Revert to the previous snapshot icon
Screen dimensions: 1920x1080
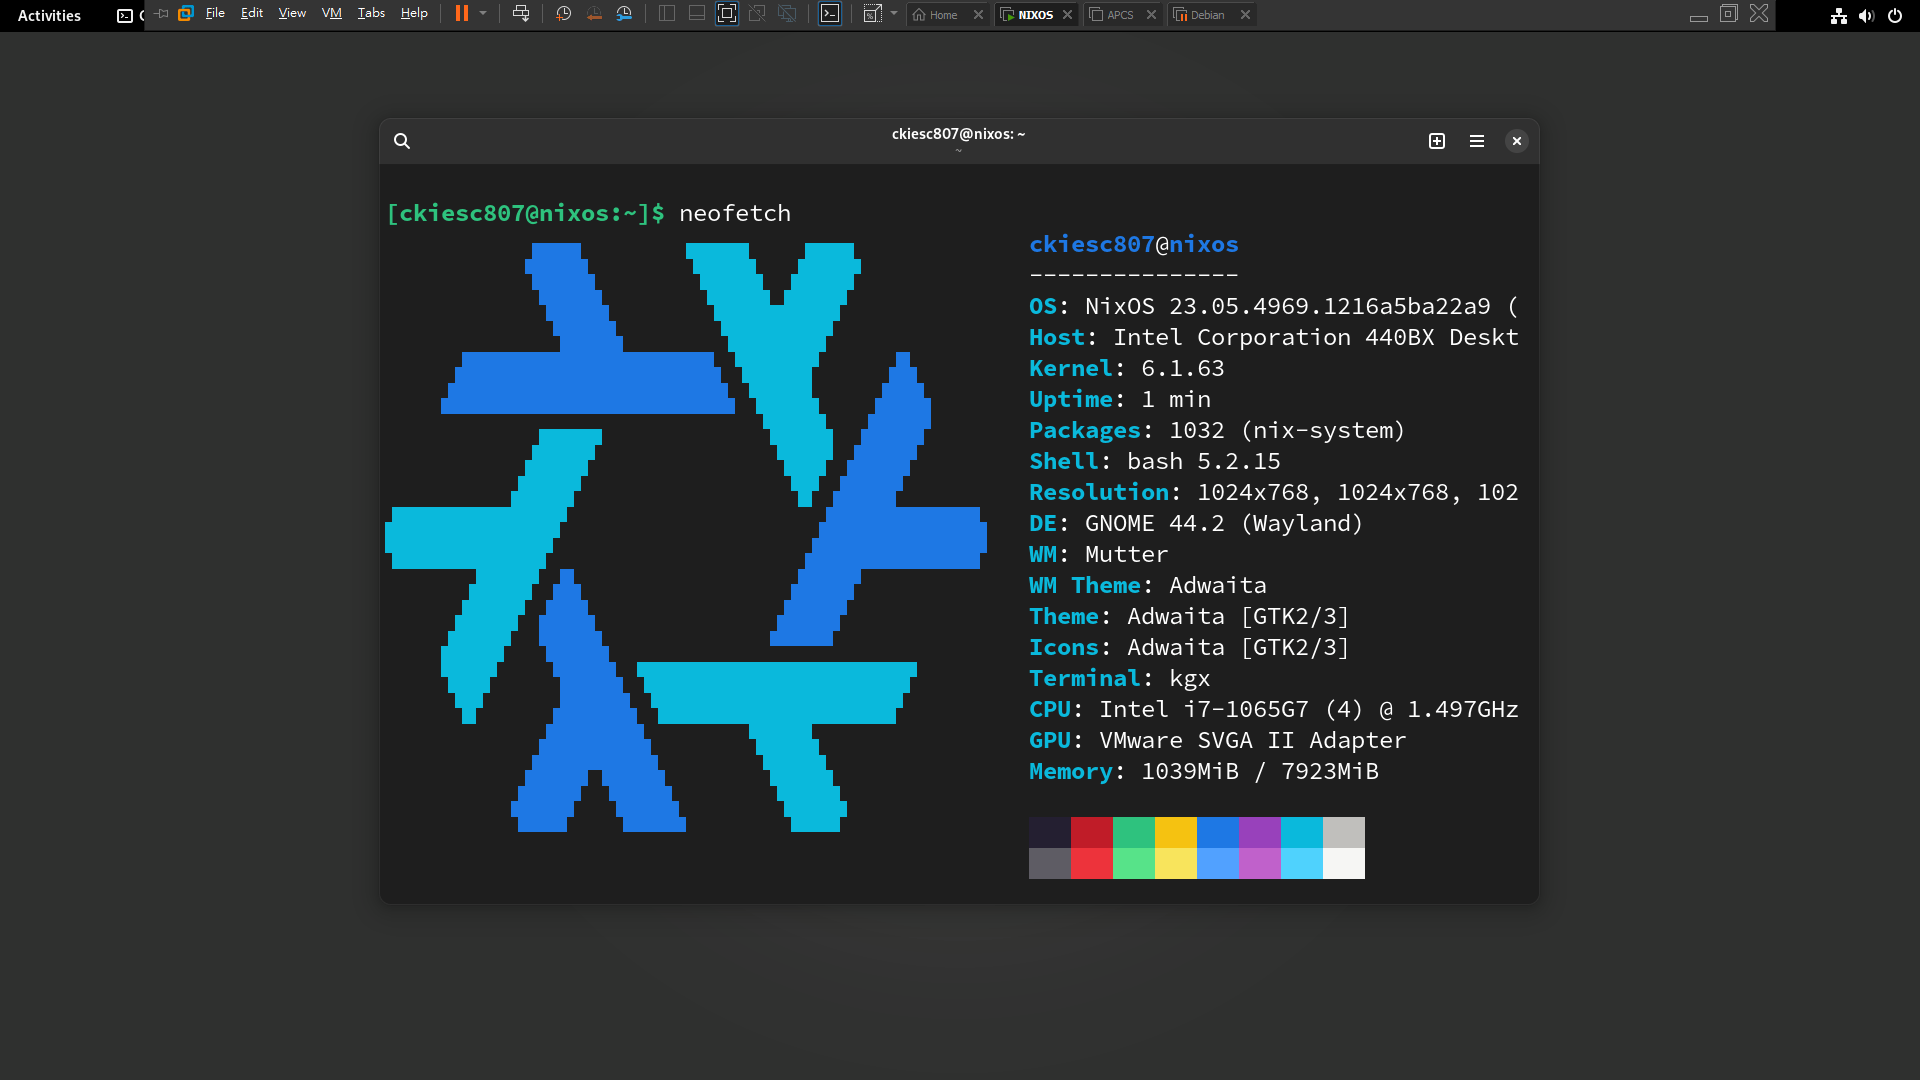coord(594,14)
